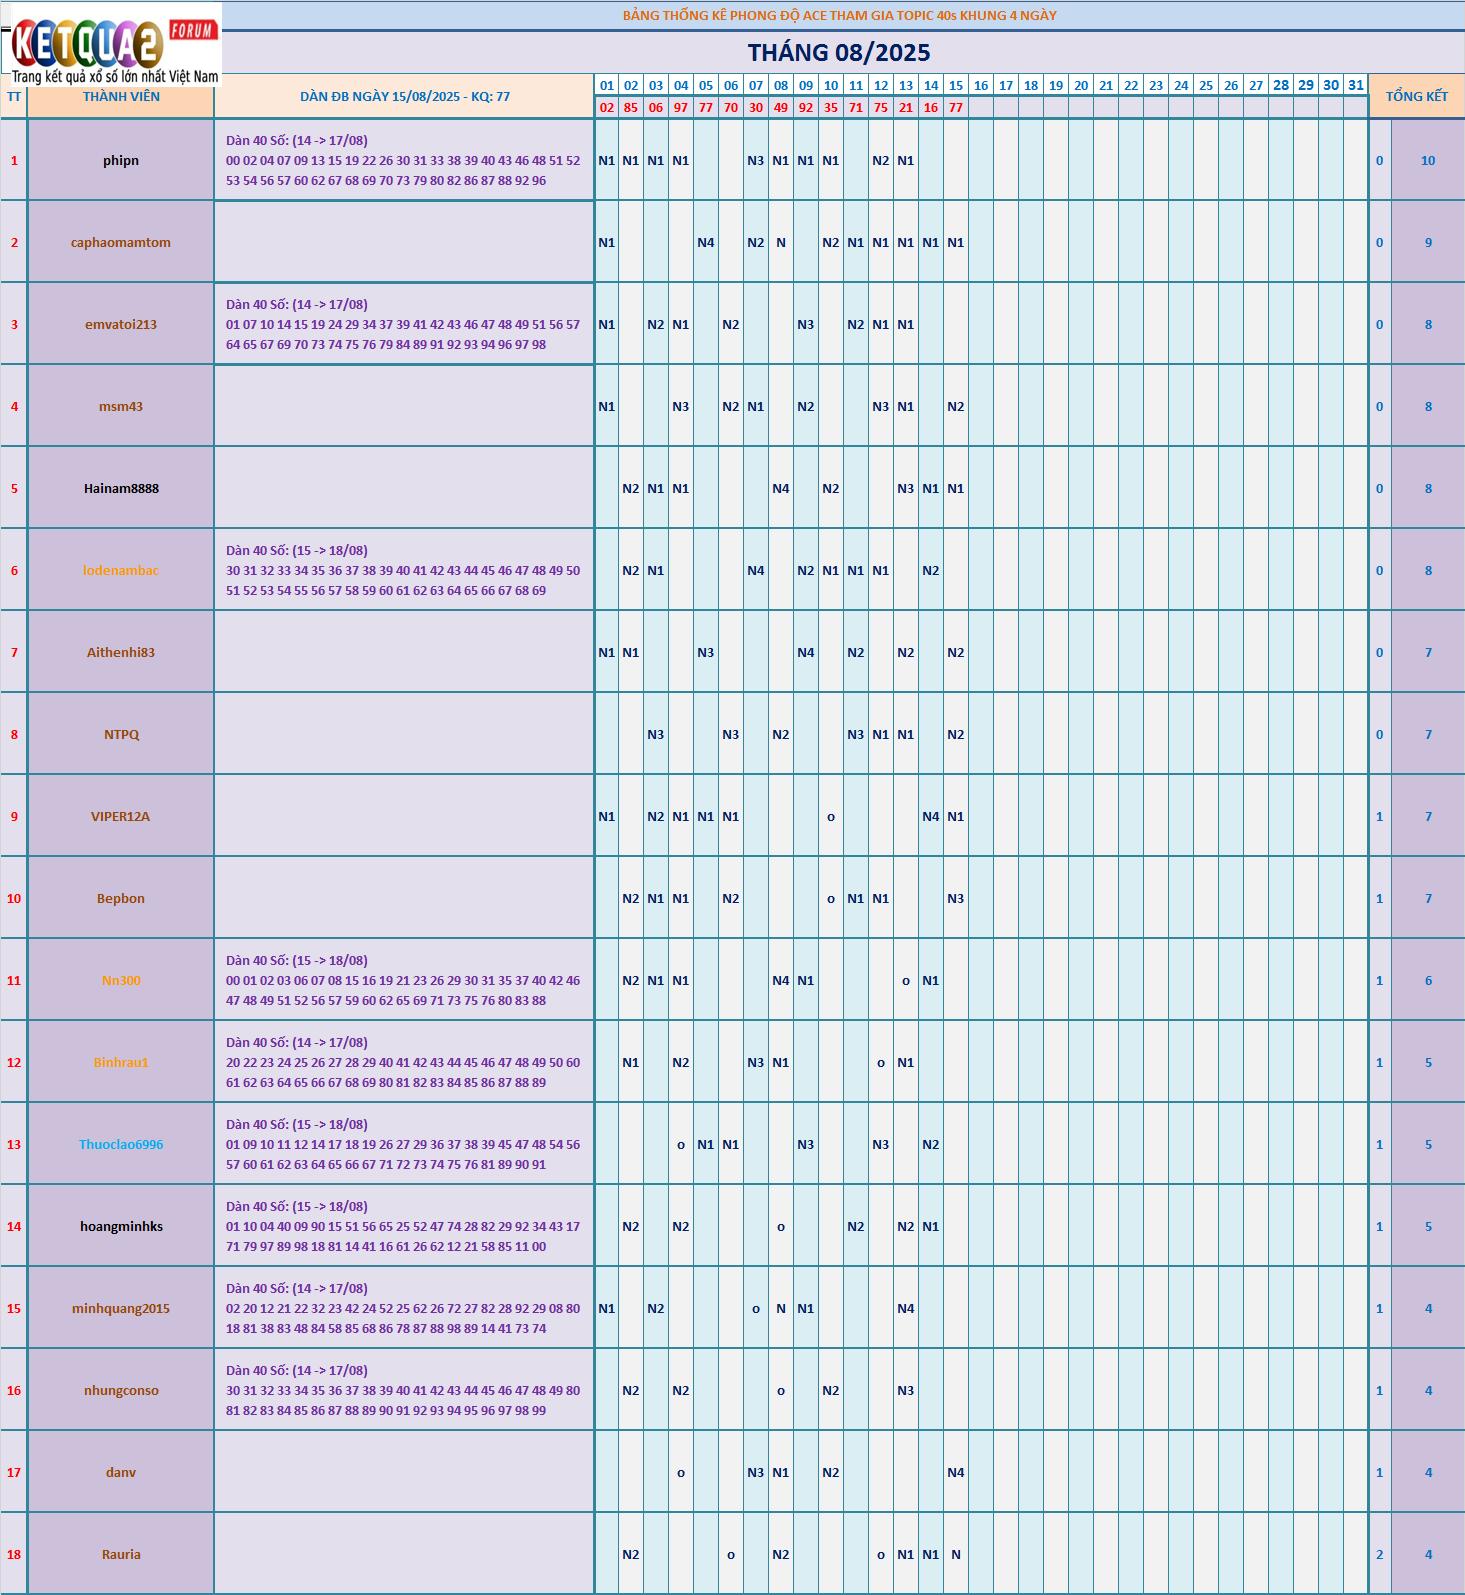
Task: Click NTPQ's N3 cell on day 03
Action: click(x=656, y=735)
